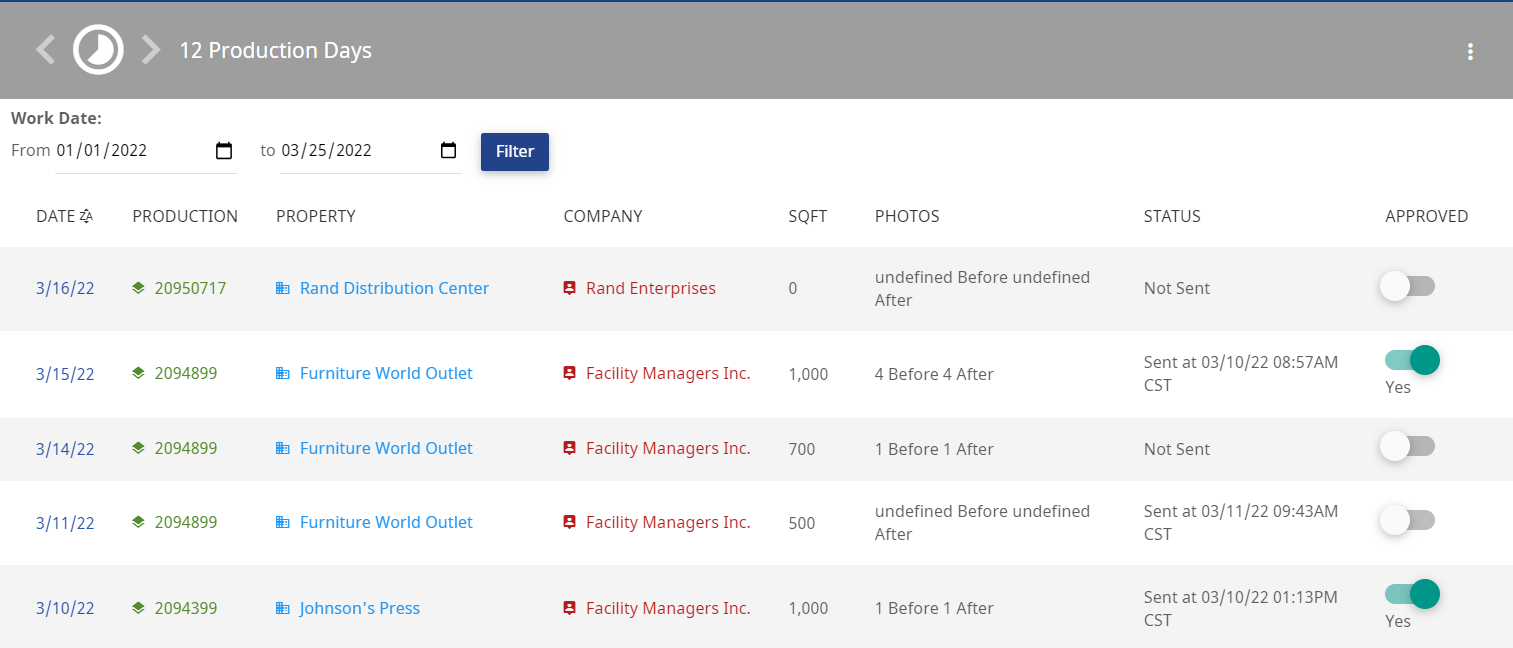Sort by the PROPERTY column header
Viewport: 1513px width, 648px height.
pyautogui.click(x=316, y=216)
